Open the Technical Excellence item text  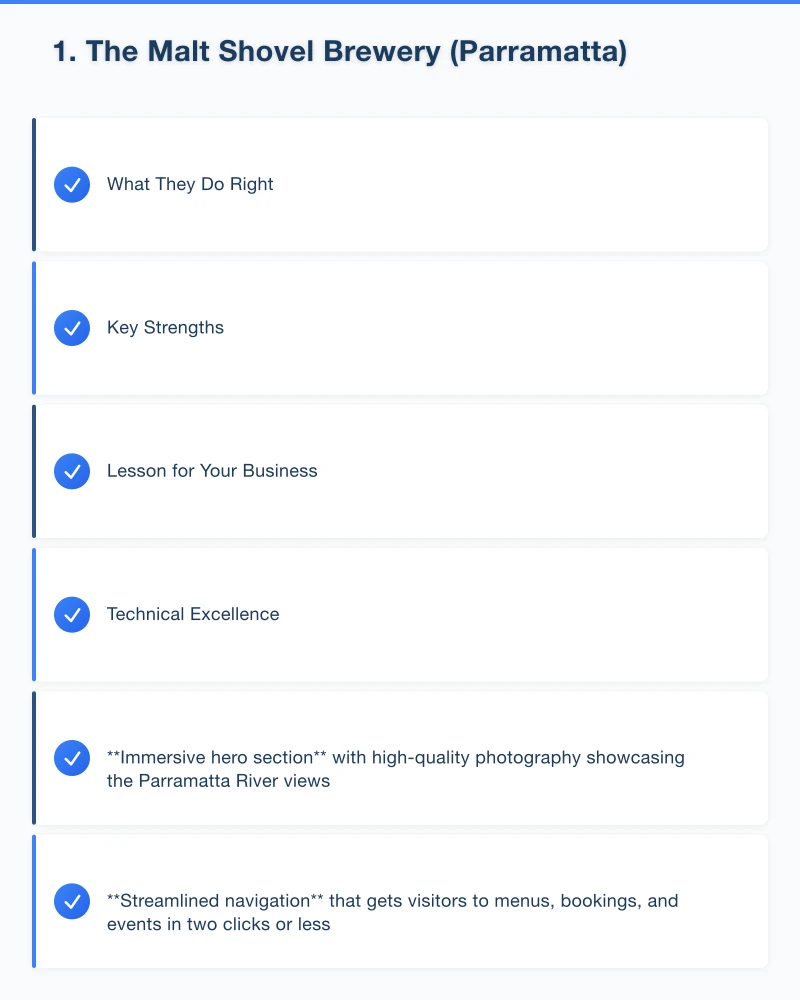tap(193, 614)
